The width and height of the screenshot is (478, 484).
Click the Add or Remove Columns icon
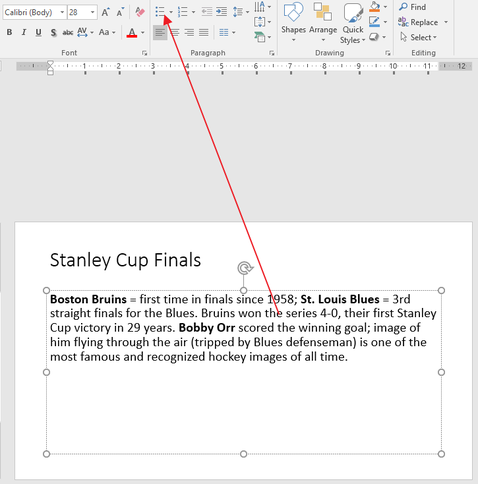coord(224,33)
